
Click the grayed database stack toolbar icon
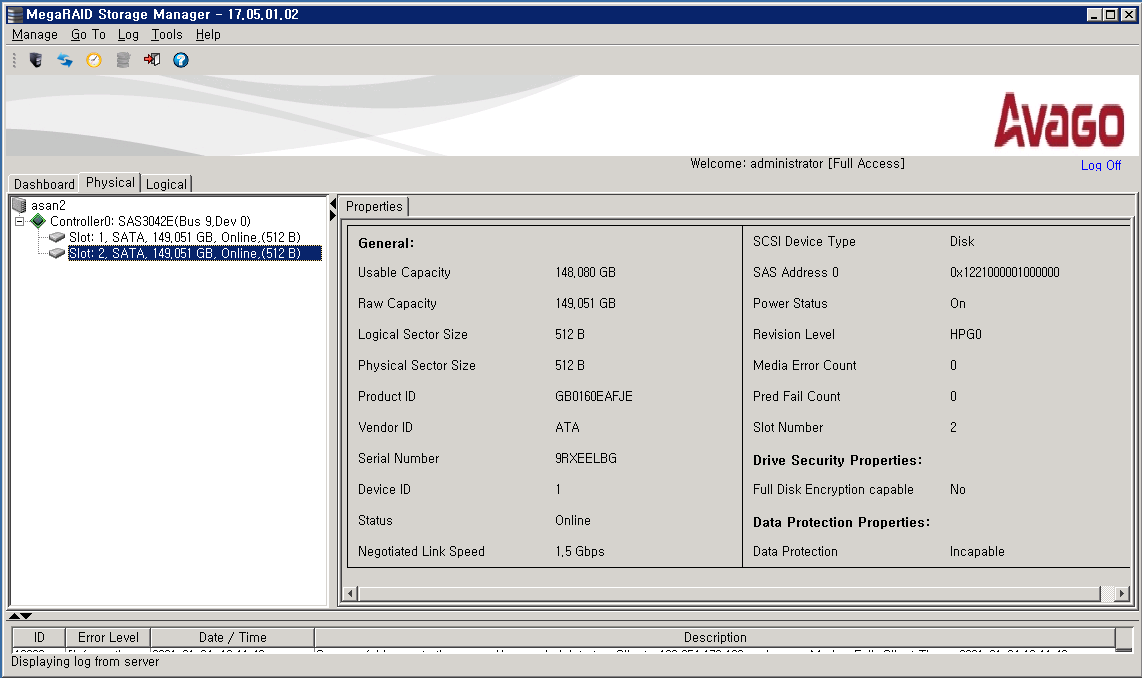coord(123,60)
